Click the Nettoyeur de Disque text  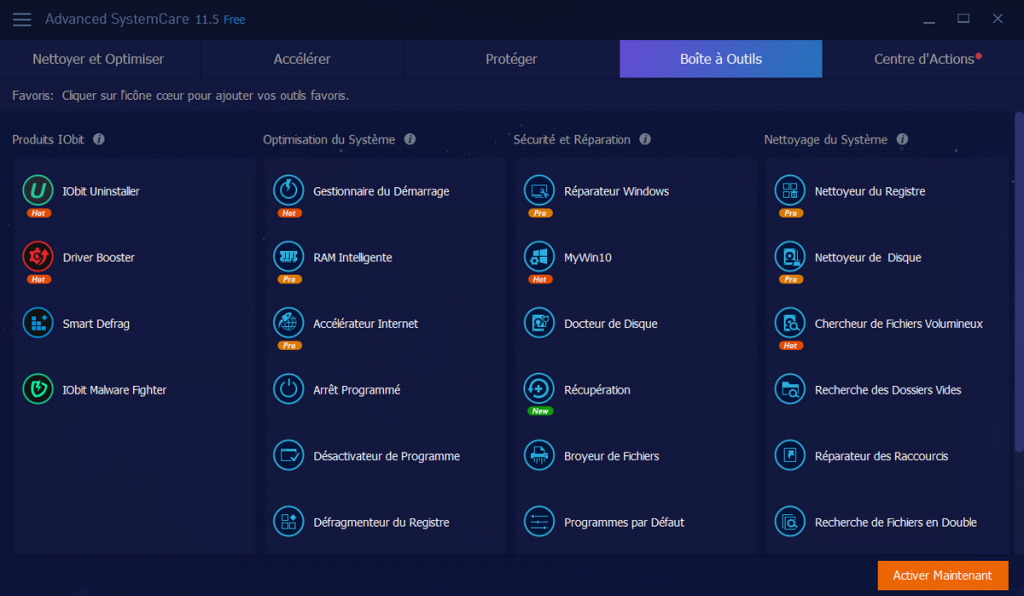click(x=868, y=257)
